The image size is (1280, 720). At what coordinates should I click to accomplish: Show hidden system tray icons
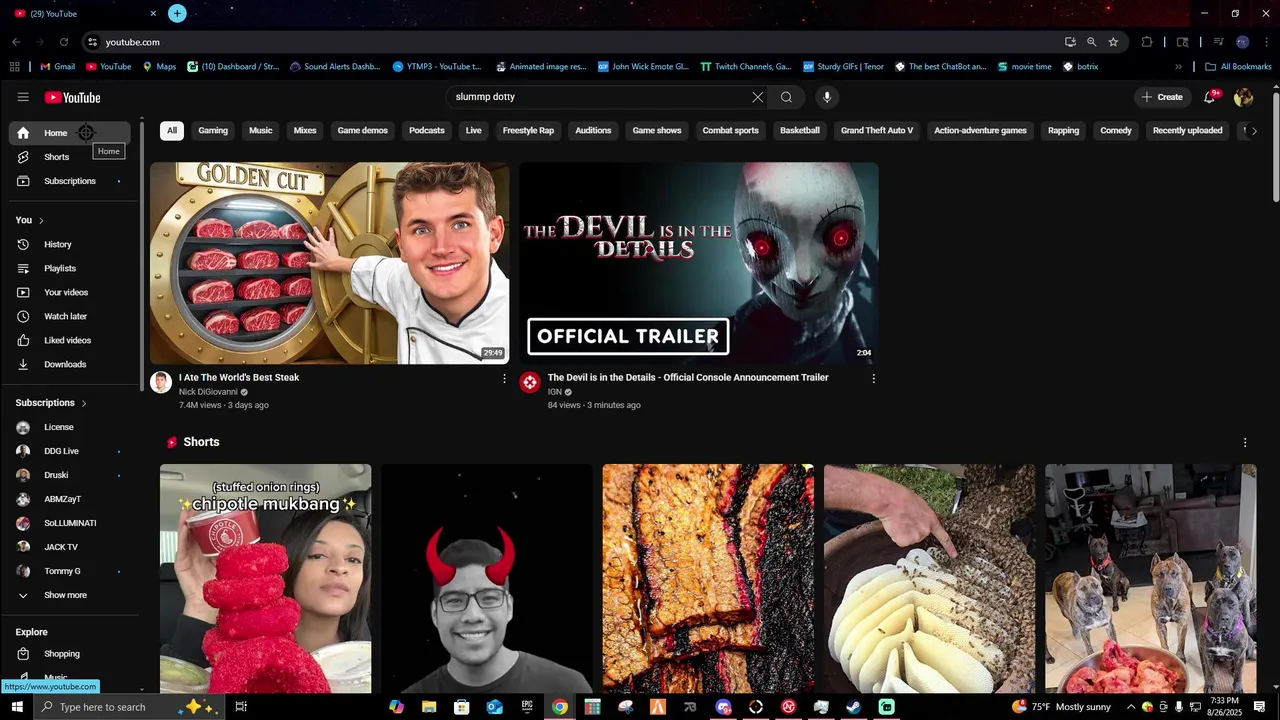(1131, 707)
